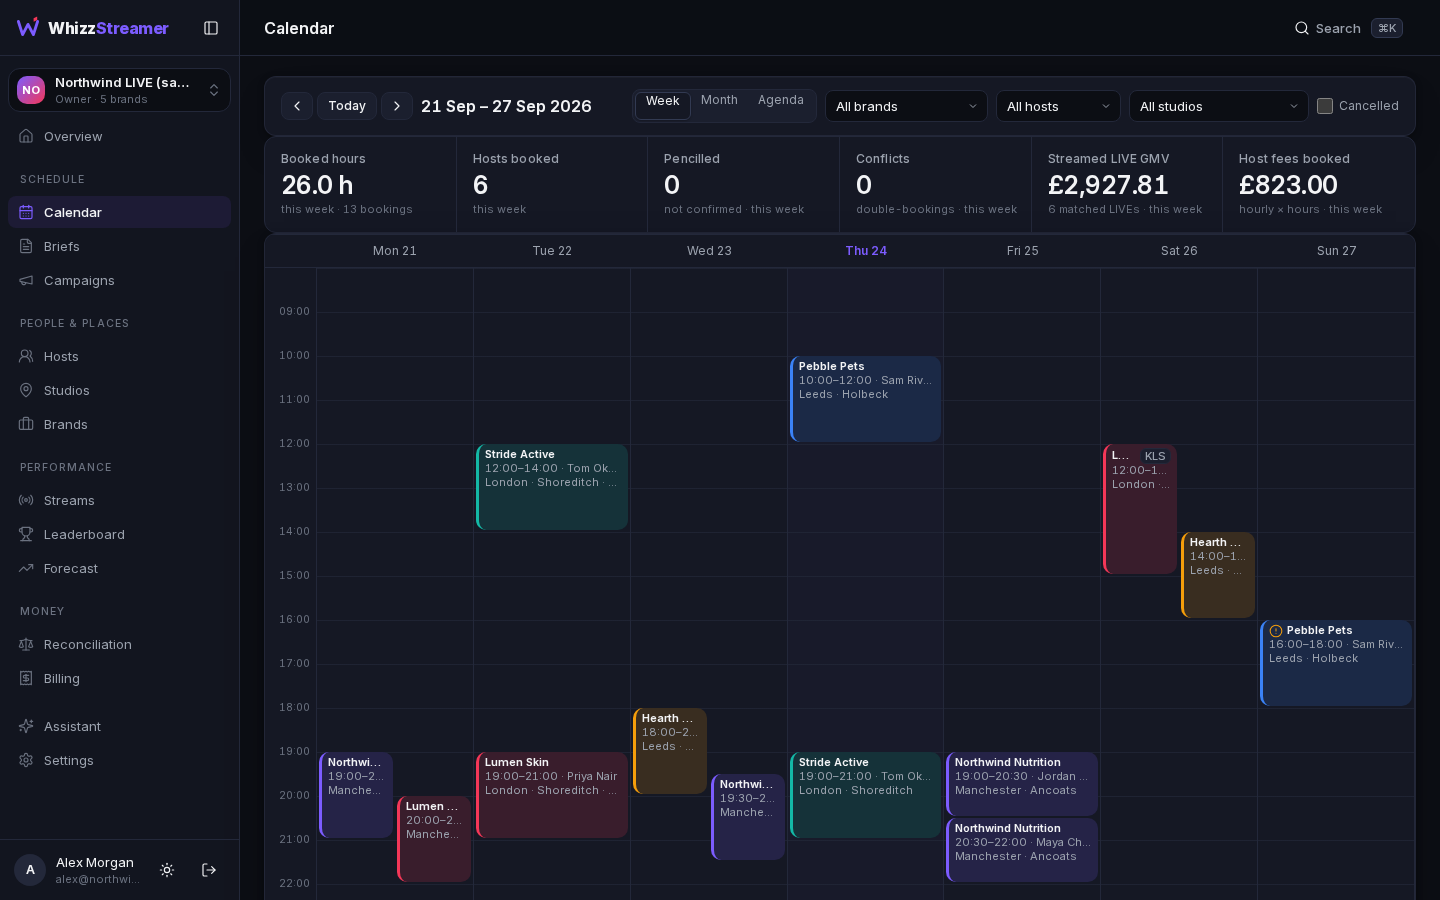Open Saturday 12:00 booking with KLS tag
The image size is (1440, 900).
[1140, 509]
